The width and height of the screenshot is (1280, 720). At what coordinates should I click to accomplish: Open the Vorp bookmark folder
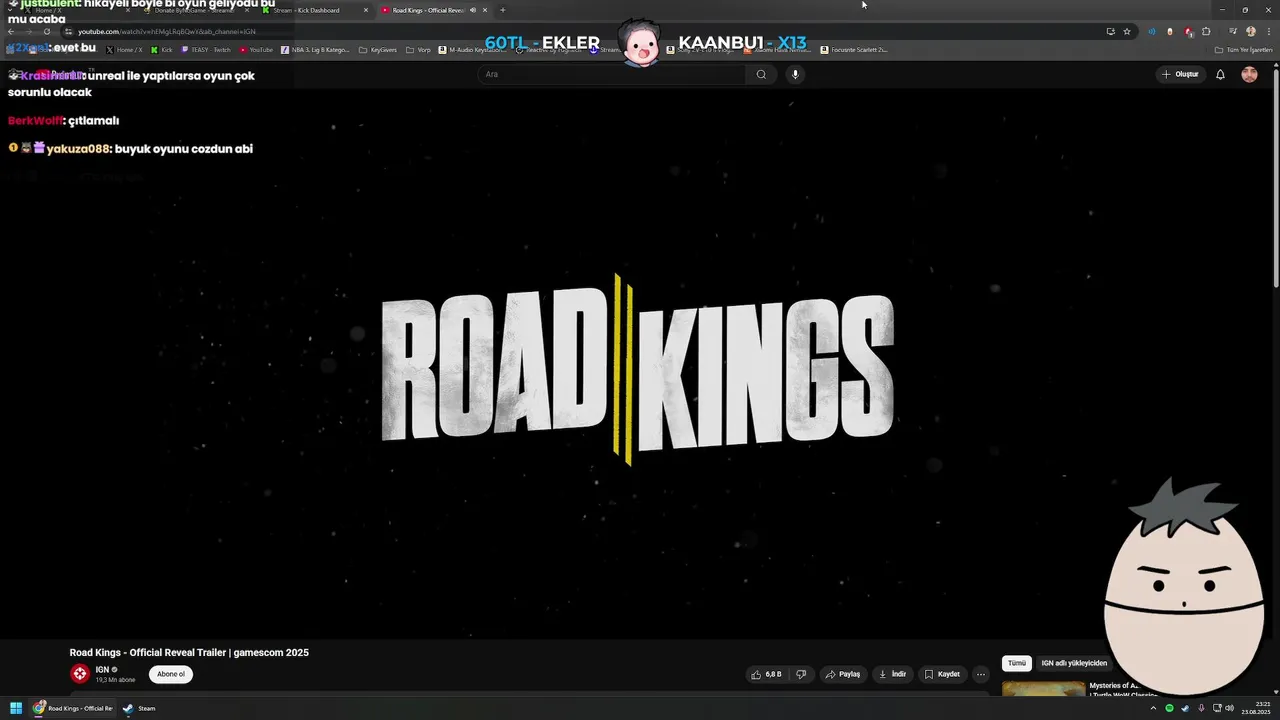[419, 49]
